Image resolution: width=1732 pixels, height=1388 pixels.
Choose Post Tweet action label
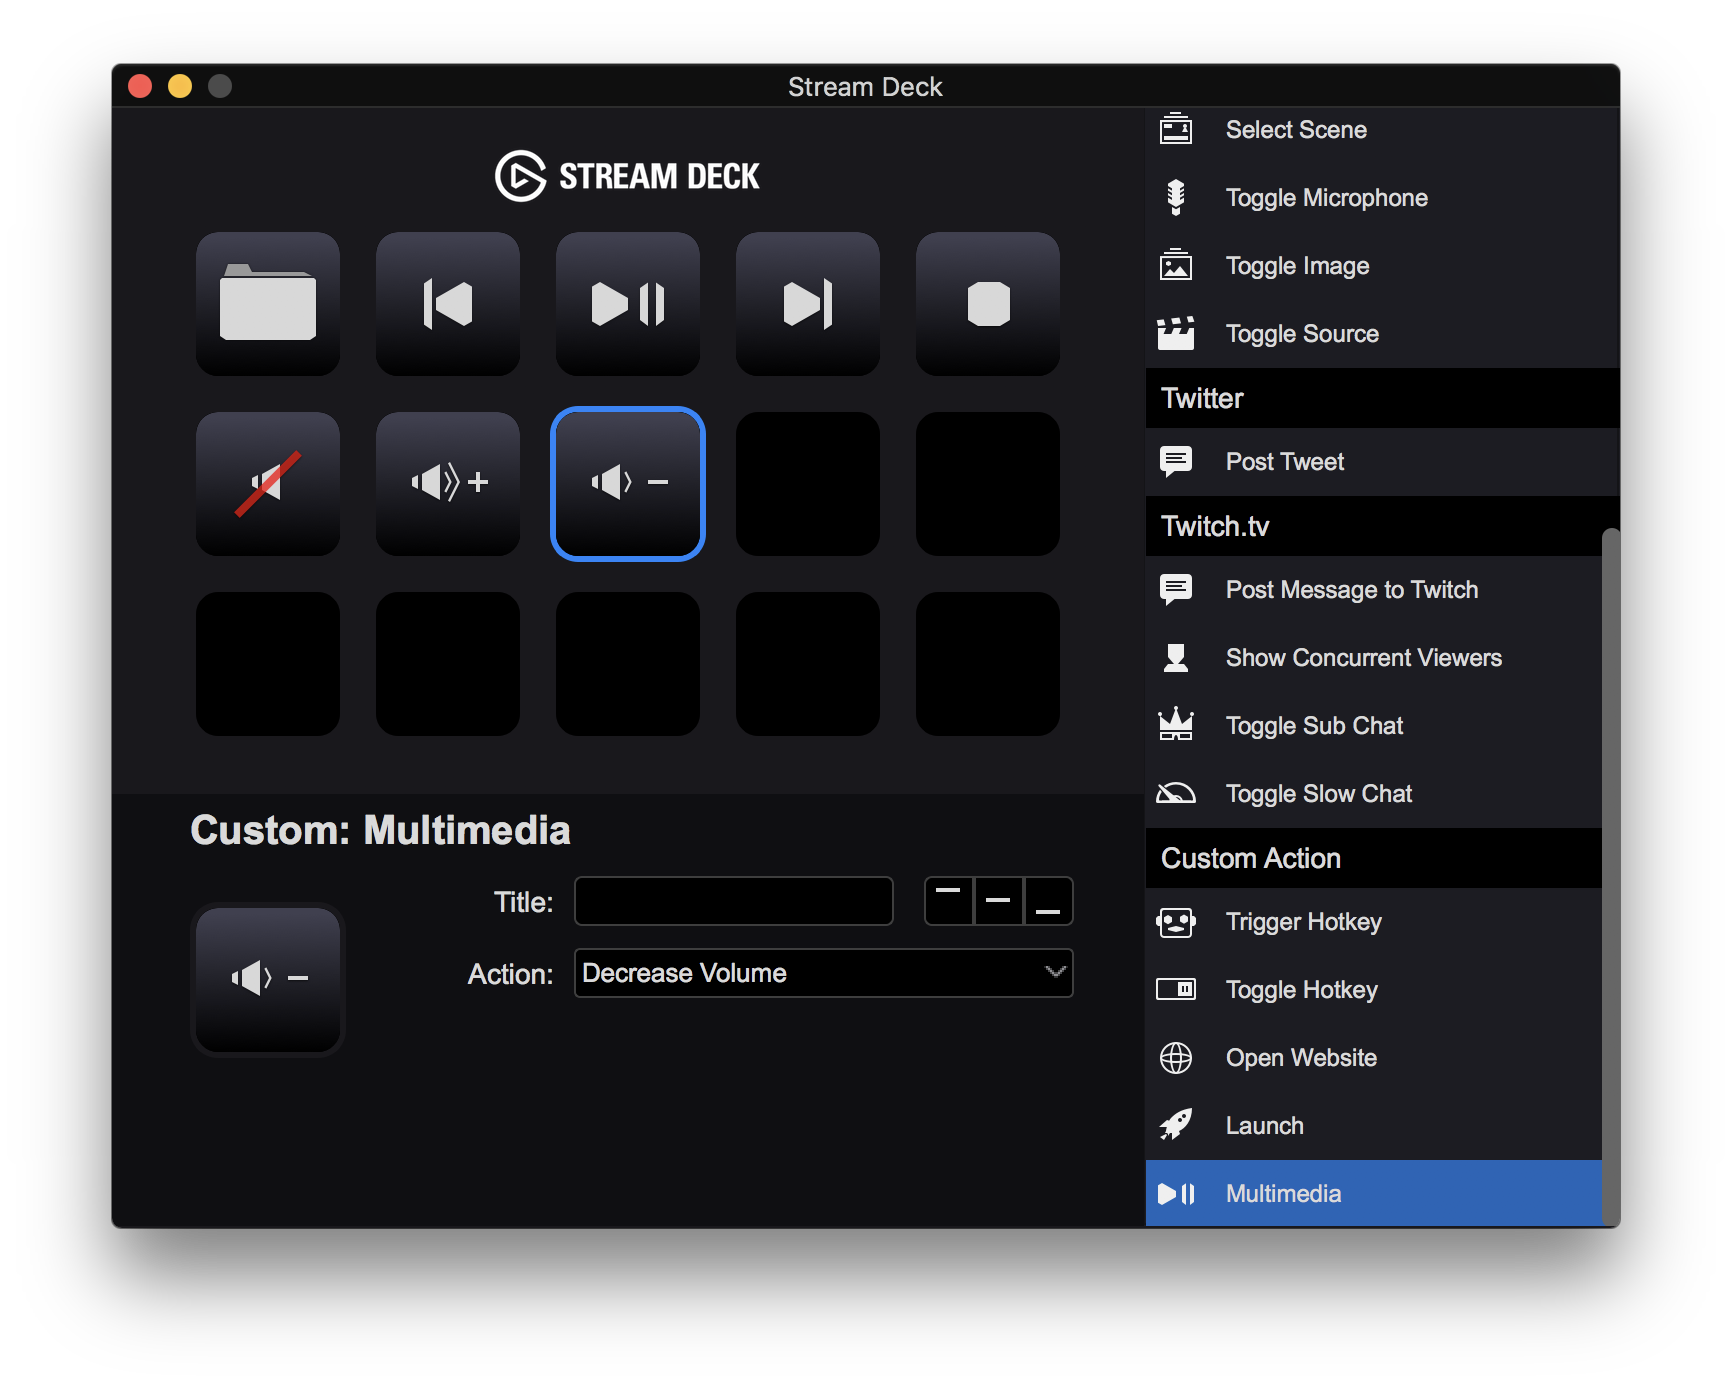point(1285,462)
